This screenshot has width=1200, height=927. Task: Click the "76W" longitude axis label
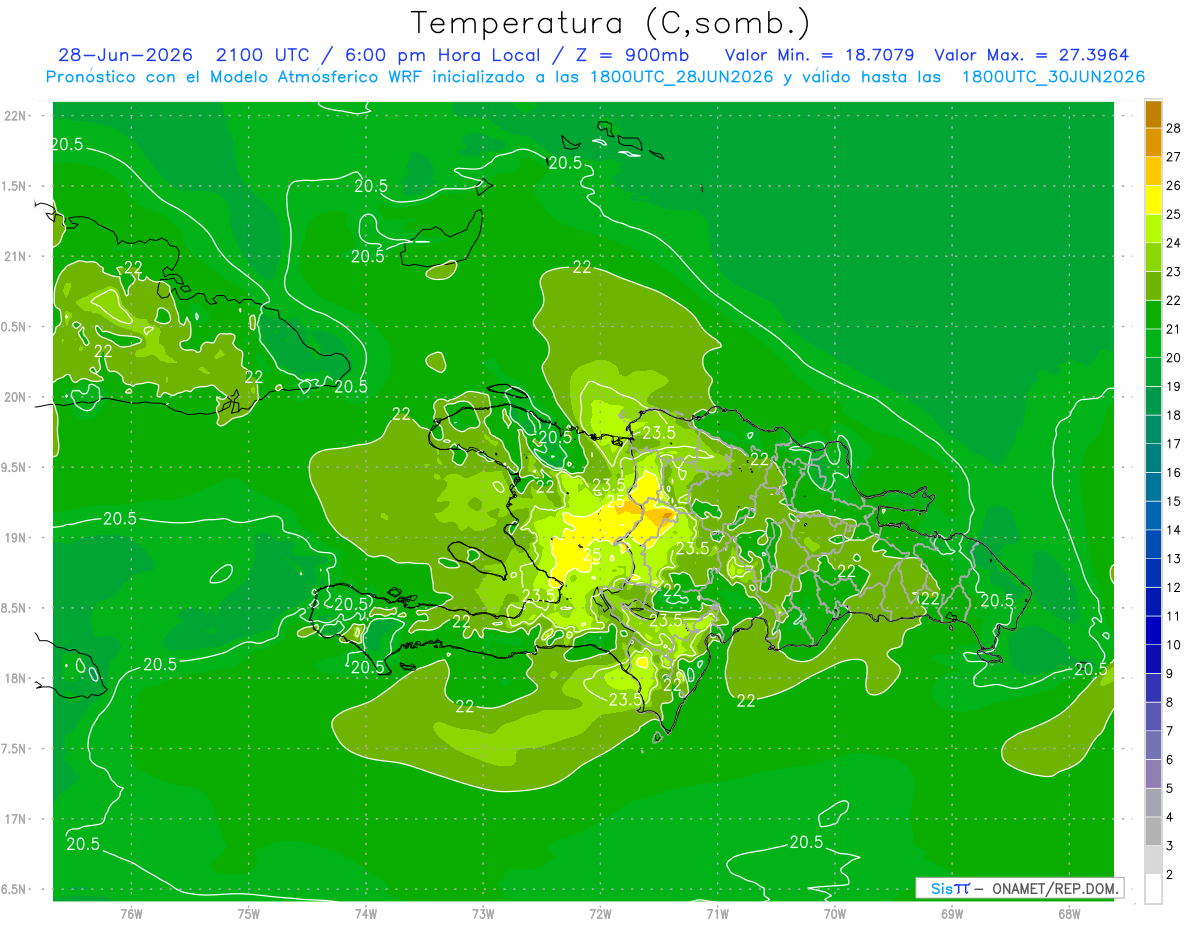pos(131,914)
